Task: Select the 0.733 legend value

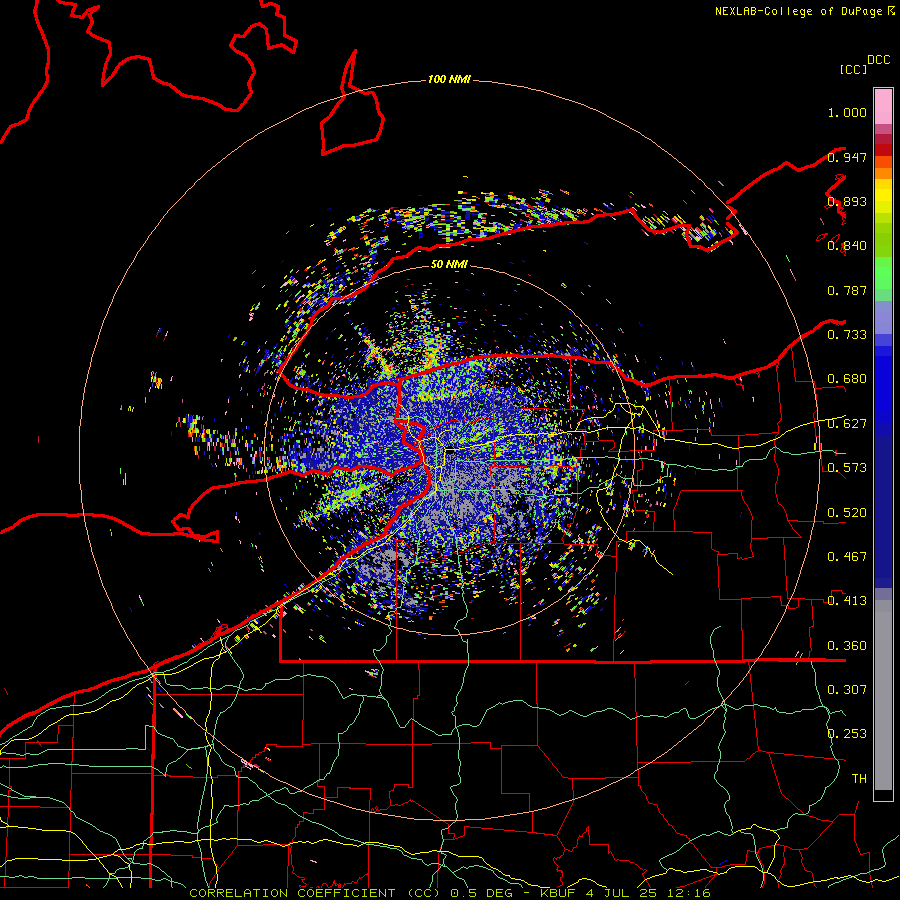Action: click(847, 335)
